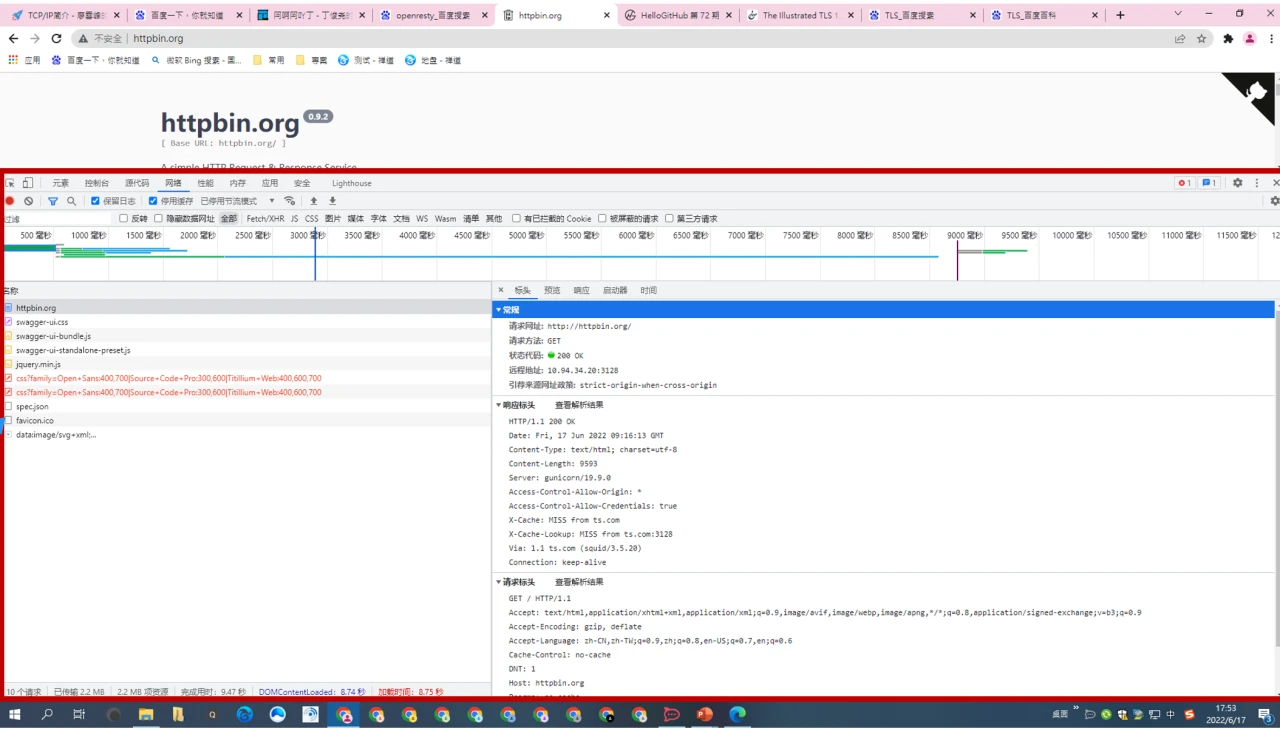Collapse the 响应标头 section
Screen dimensions: 1280x729
499,405
